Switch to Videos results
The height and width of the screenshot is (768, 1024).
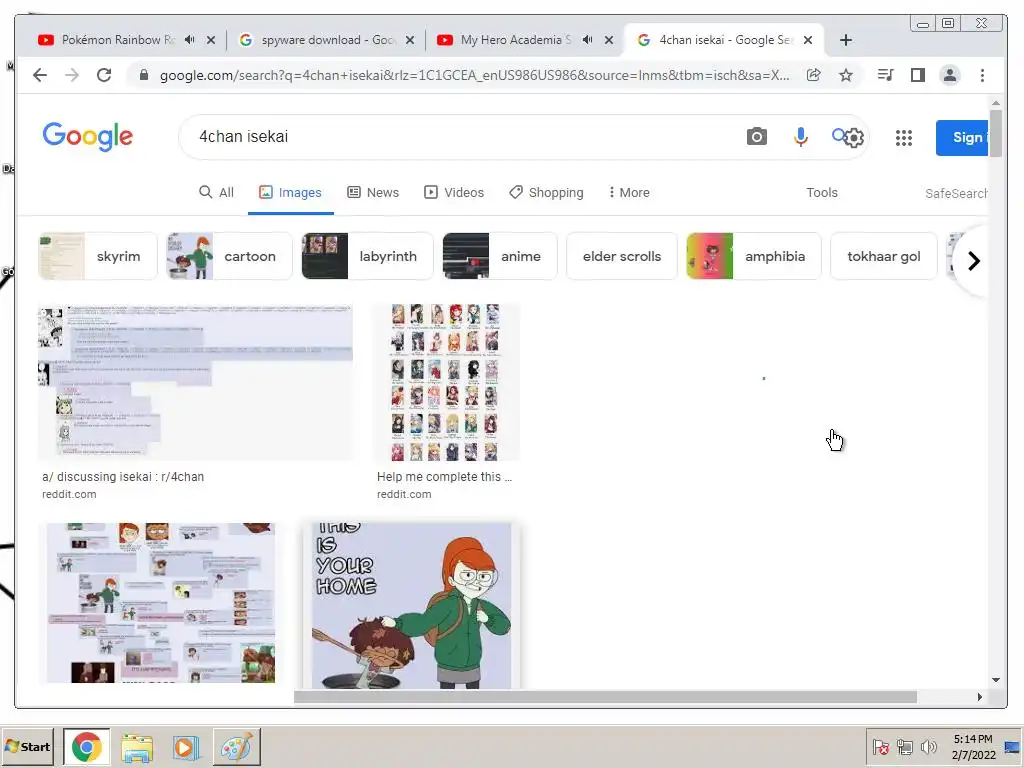(x=454, y=193)
